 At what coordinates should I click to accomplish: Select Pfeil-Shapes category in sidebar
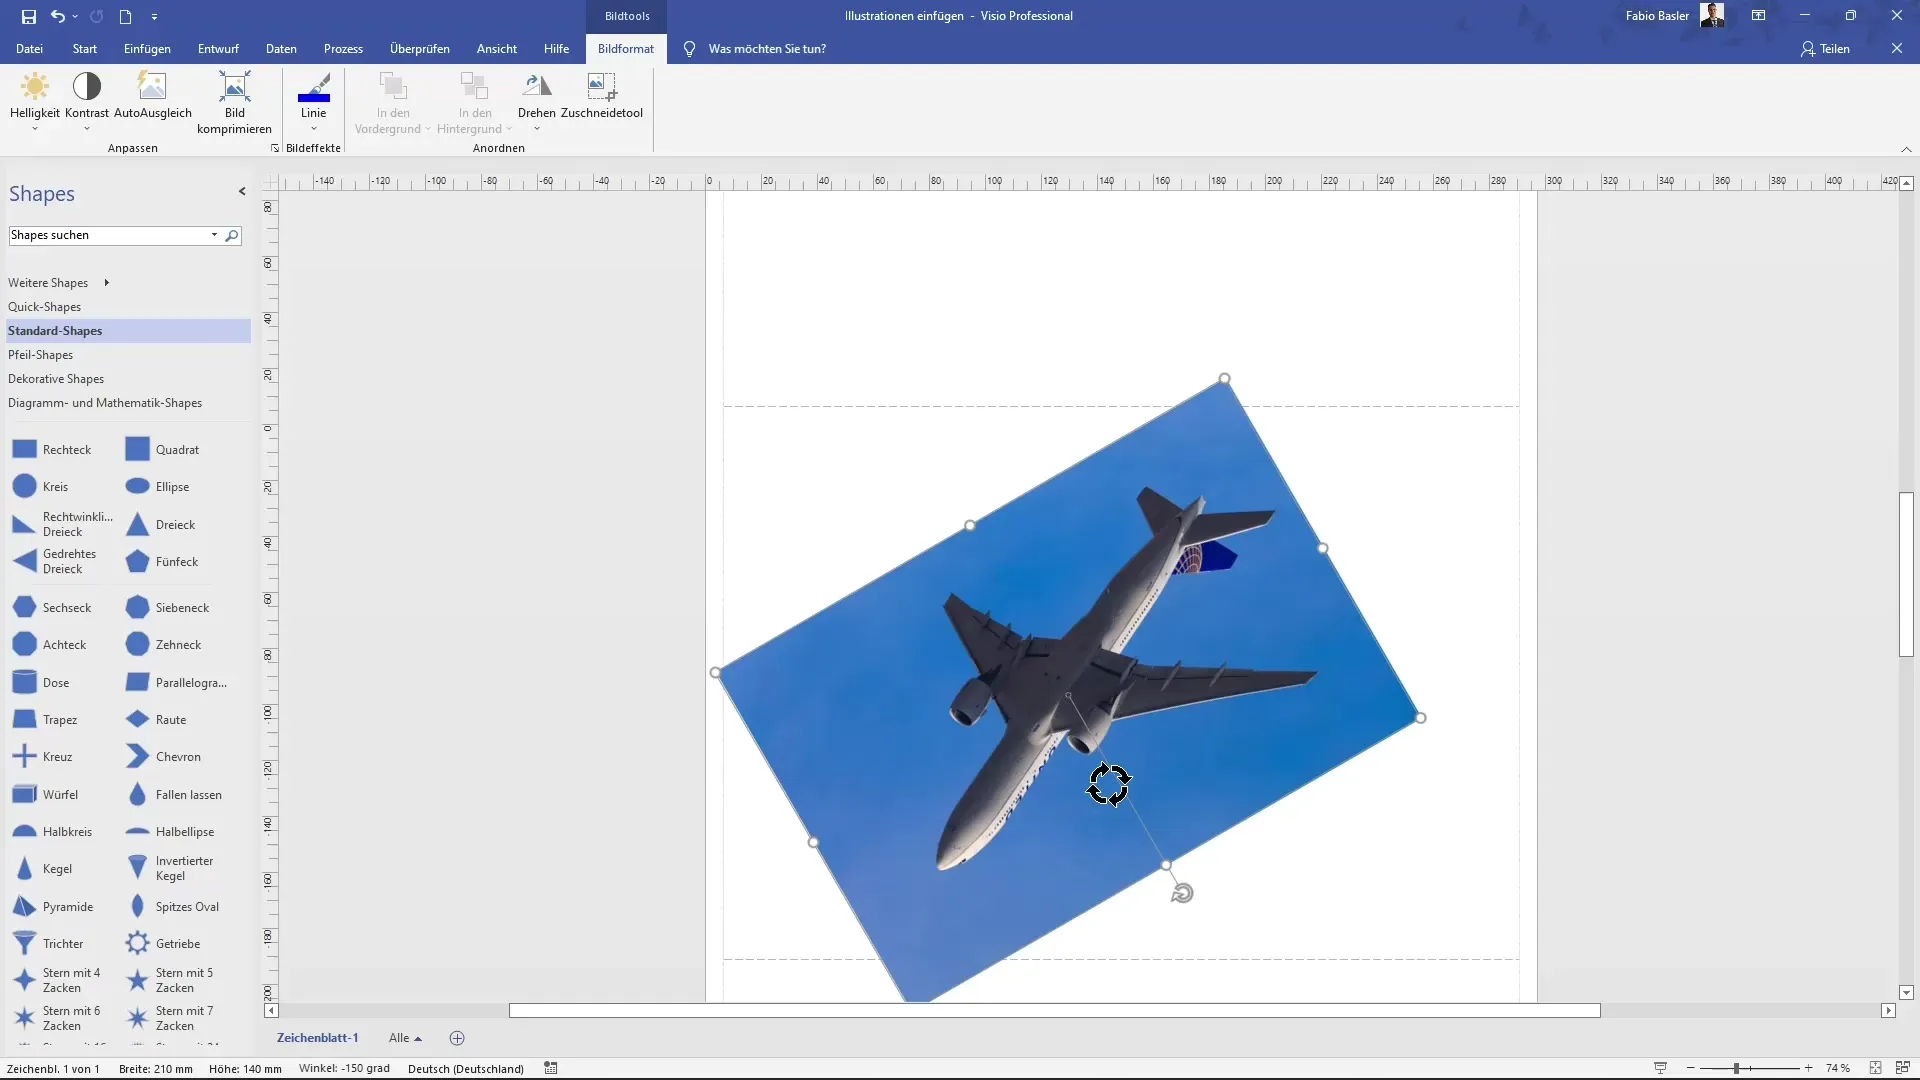tap(40, 353)
